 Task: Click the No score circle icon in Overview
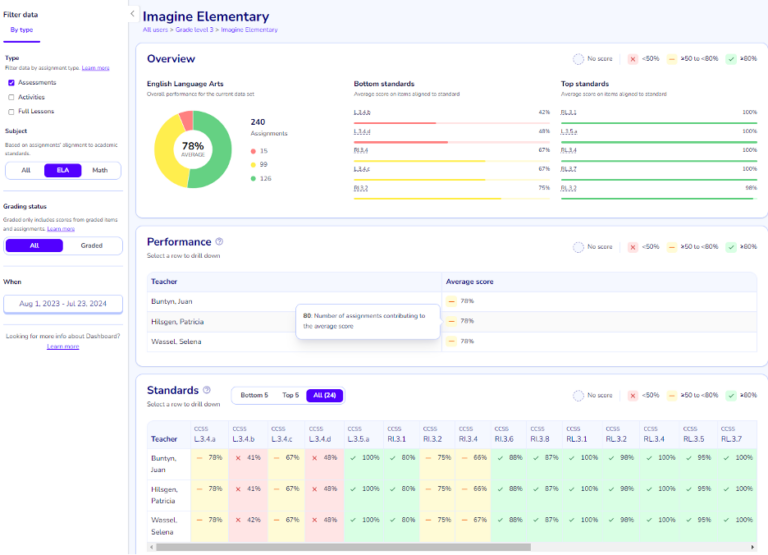(579, 59)
